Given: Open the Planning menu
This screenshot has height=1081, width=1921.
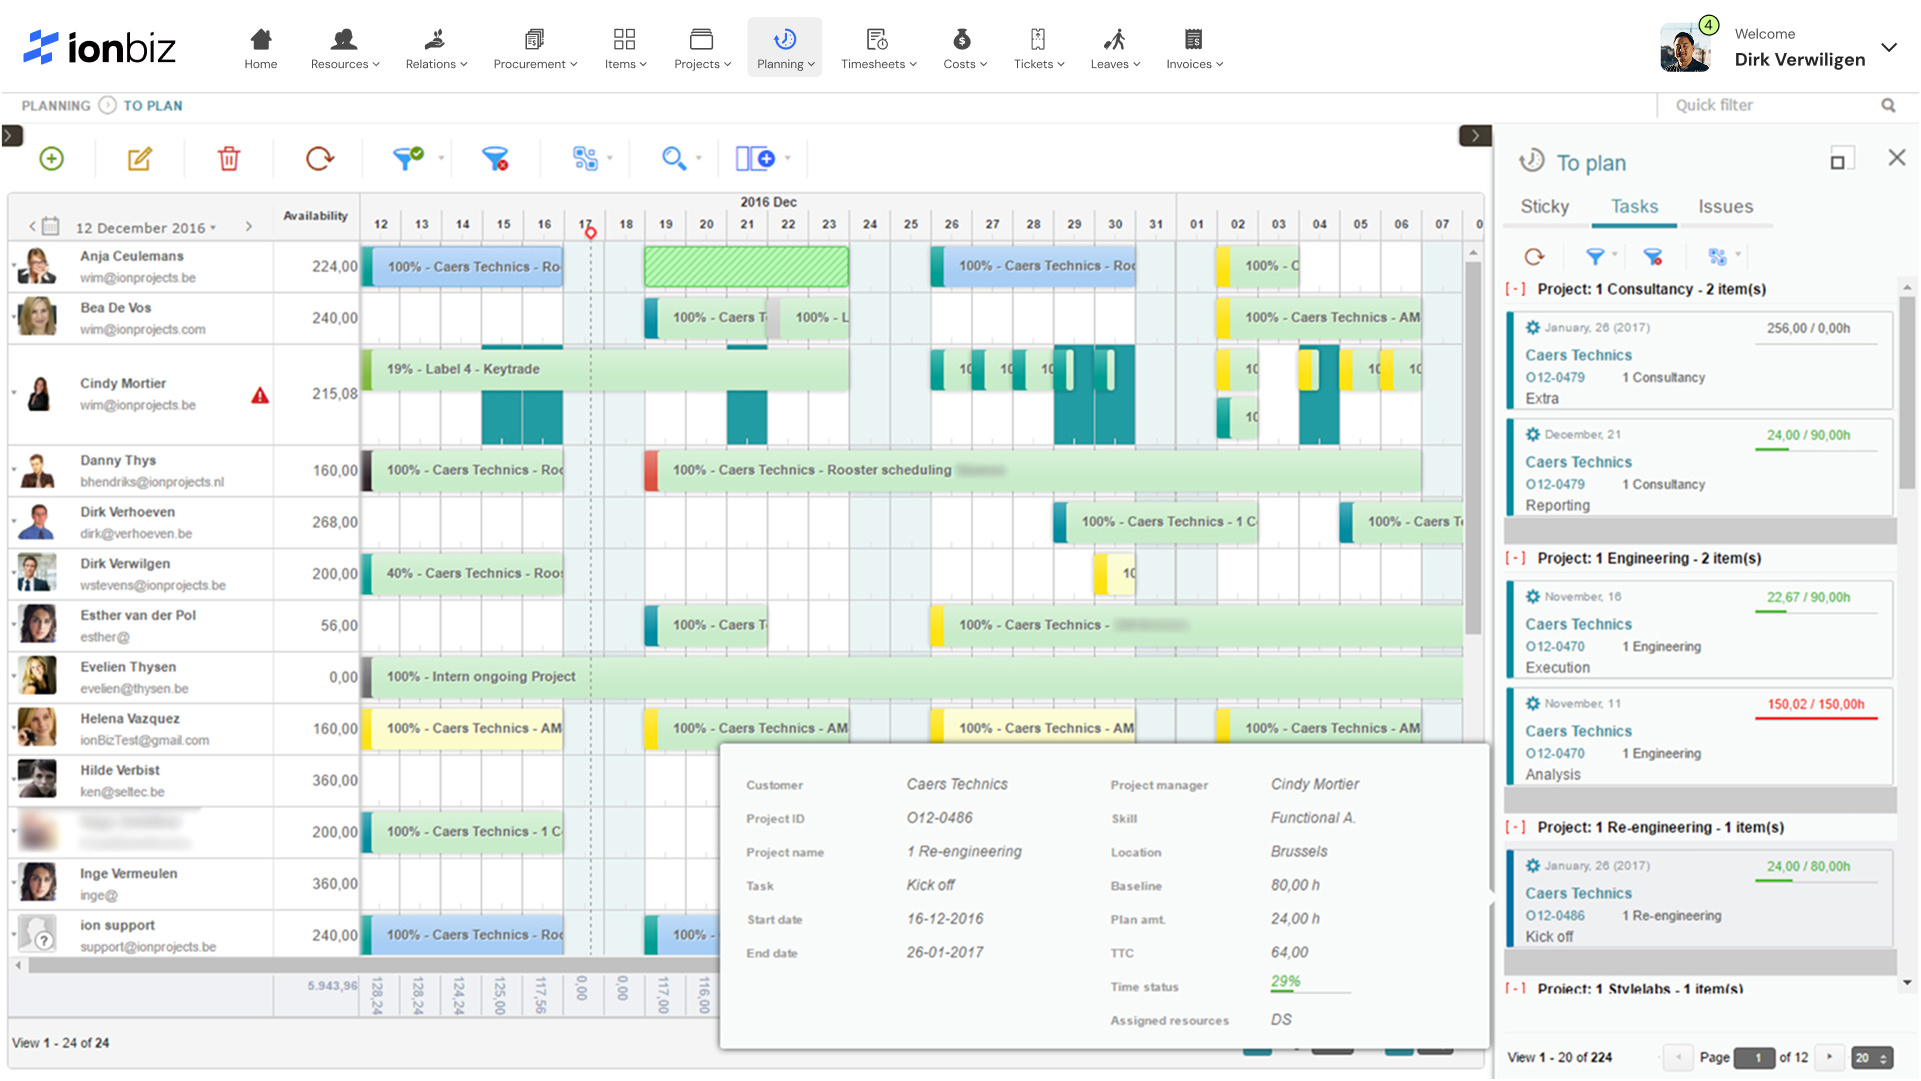Looking at the screenshot, I should click(x=785, y=48).
